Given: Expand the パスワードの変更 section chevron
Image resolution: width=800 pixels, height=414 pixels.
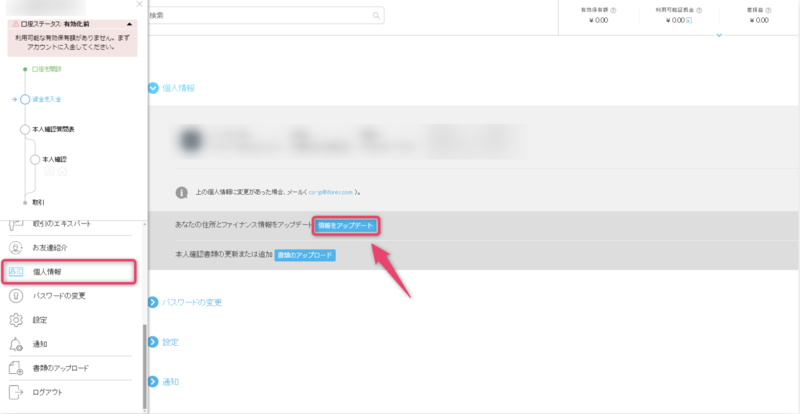Looking at the screenshot, I should pos(153,303).
